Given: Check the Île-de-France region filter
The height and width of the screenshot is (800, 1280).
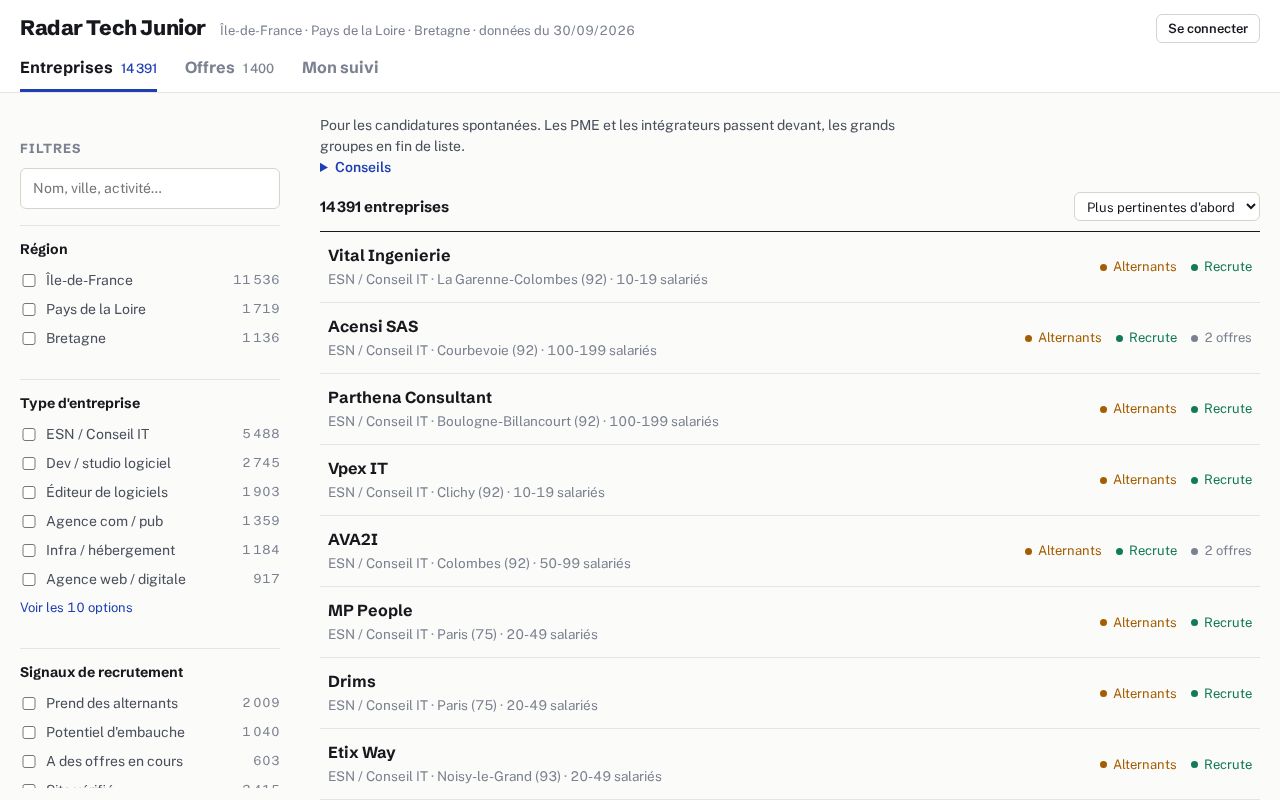Looking at the screenshot, I should click(29, 280).
